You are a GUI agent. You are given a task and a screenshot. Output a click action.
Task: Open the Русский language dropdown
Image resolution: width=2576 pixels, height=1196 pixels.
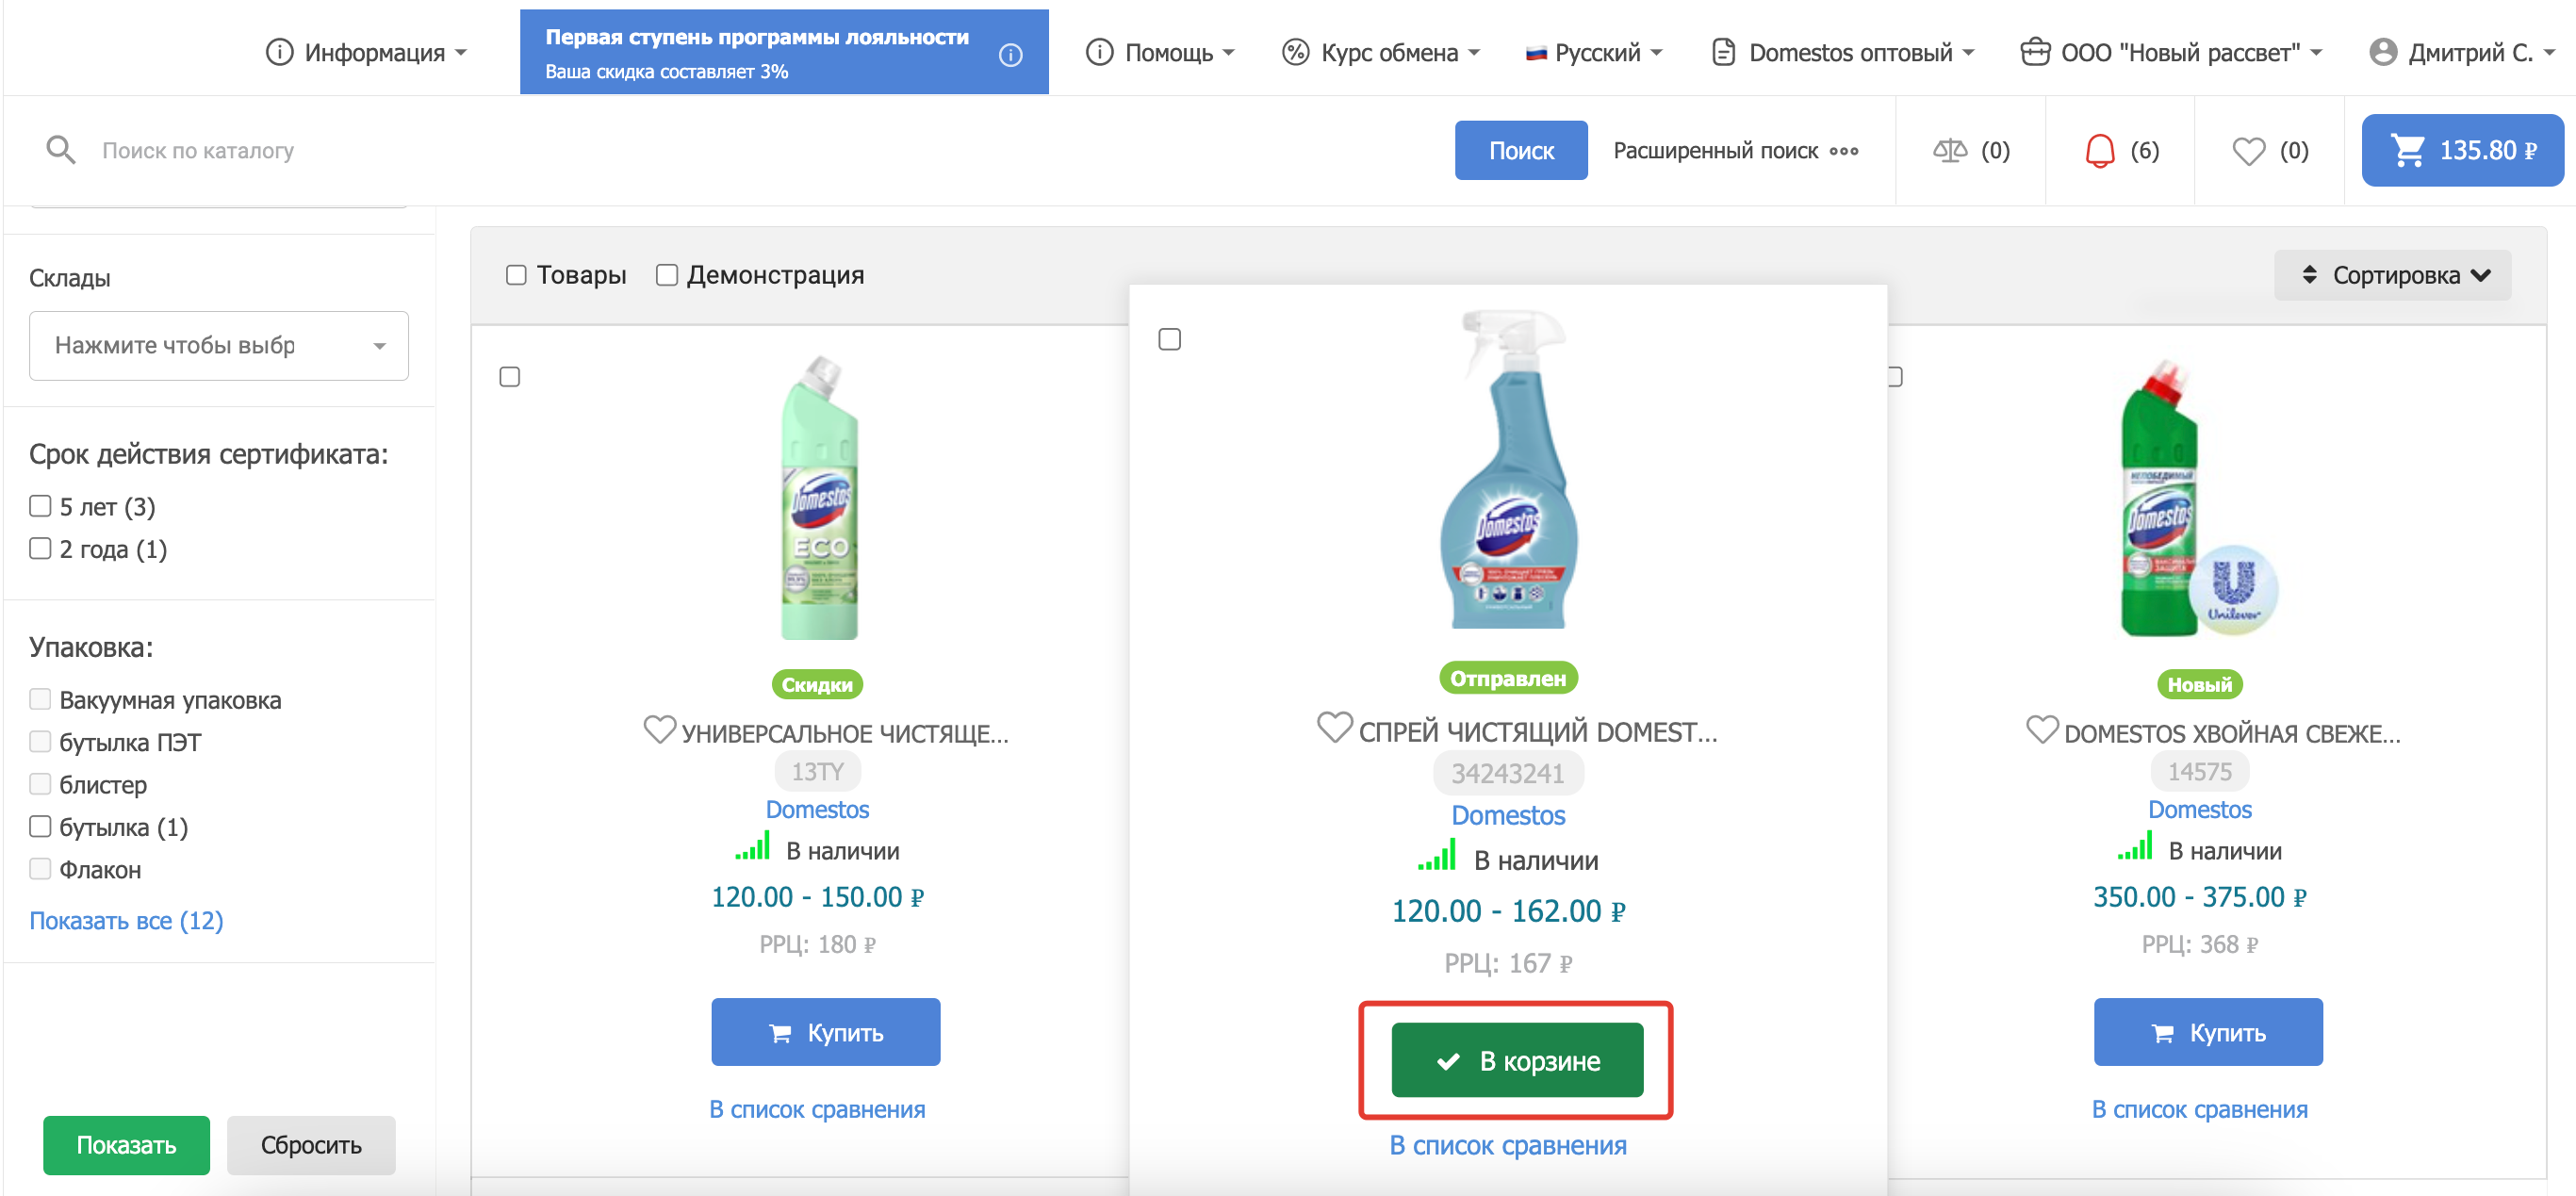tap(1593, 53)
